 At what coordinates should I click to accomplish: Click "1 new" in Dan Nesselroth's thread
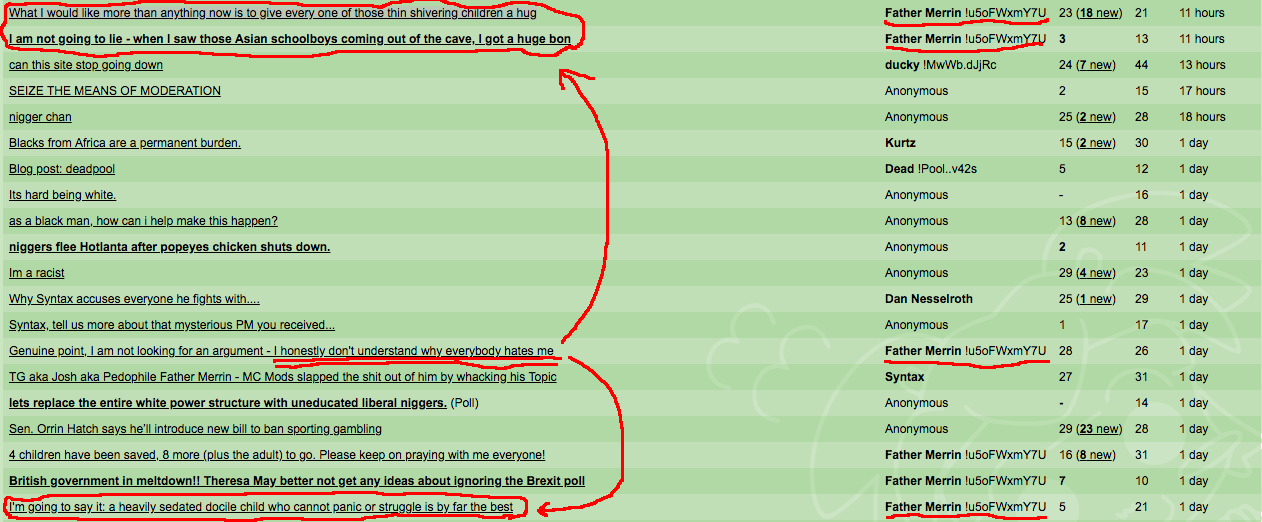pos(1095,299)
